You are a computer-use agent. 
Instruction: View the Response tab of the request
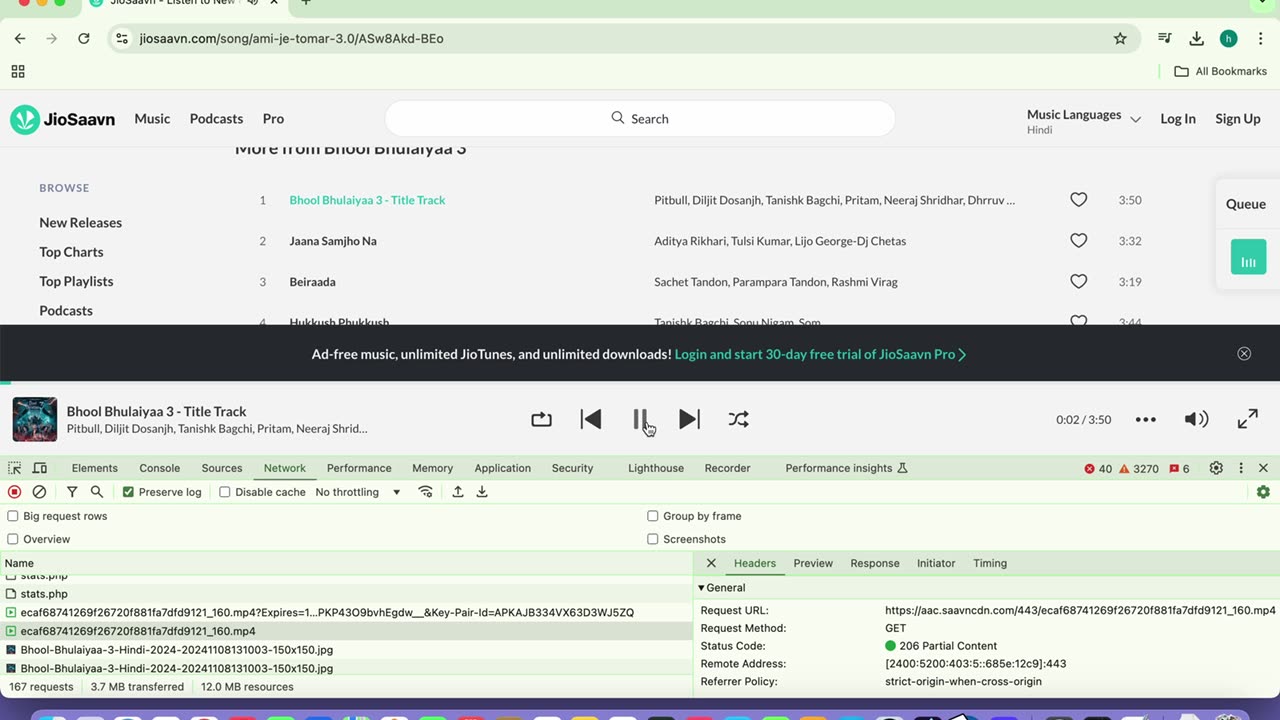pyautogui.click(x=875, y=563)
